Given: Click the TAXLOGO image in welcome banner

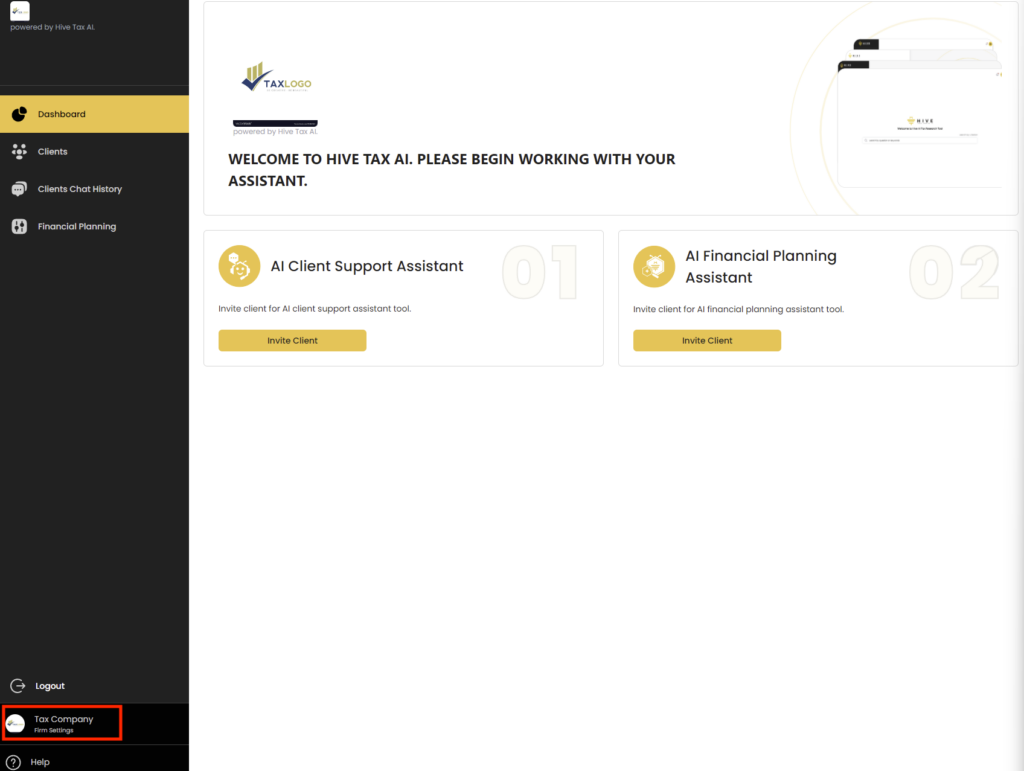Looking at the screenshot, I should click(x=277, y=79).
